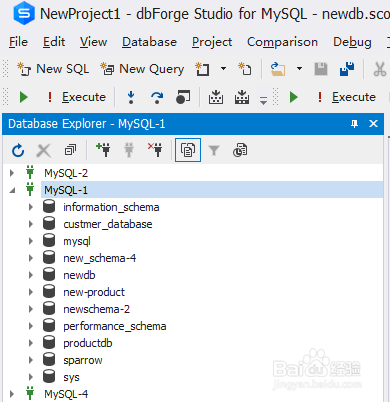Expand the custmer_database node
390x402 pixels.
click(31, 224)
